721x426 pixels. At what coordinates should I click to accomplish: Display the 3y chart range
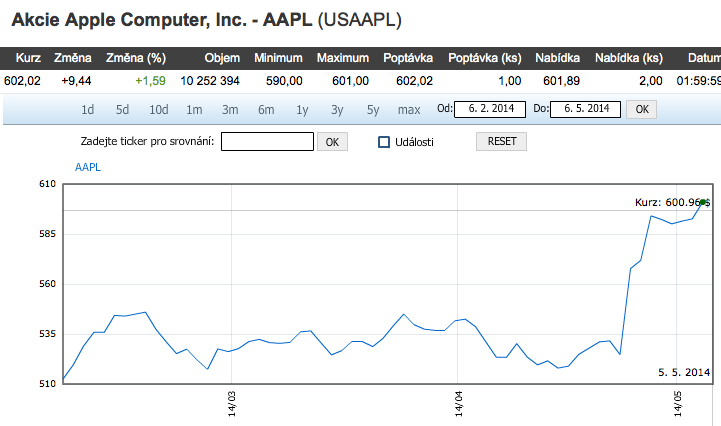pos(337,109)
